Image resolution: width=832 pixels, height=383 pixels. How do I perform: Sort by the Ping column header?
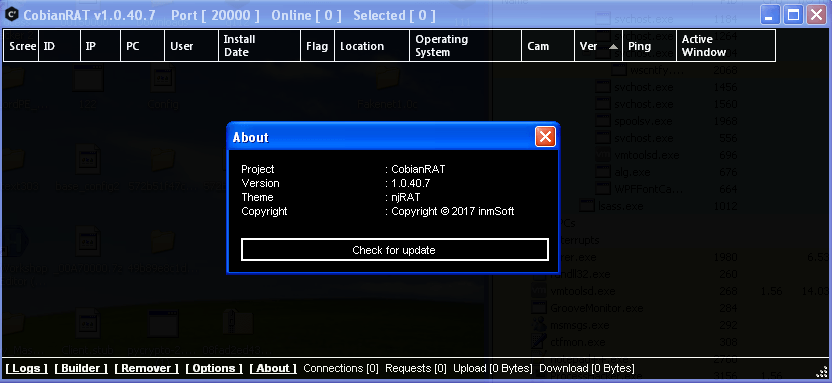(649, 46)
